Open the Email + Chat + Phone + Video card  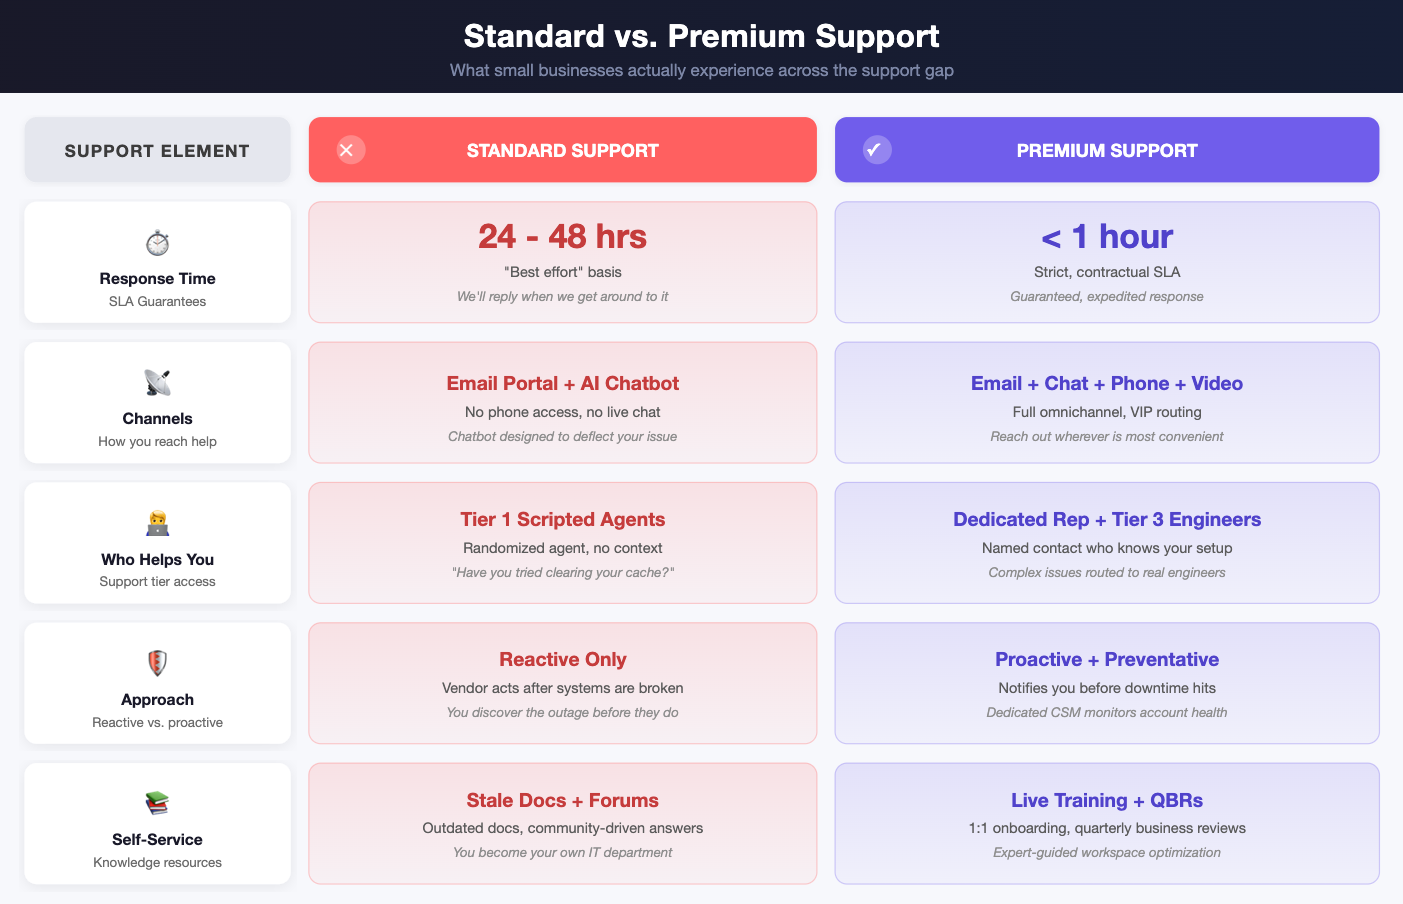(1107, 403)
